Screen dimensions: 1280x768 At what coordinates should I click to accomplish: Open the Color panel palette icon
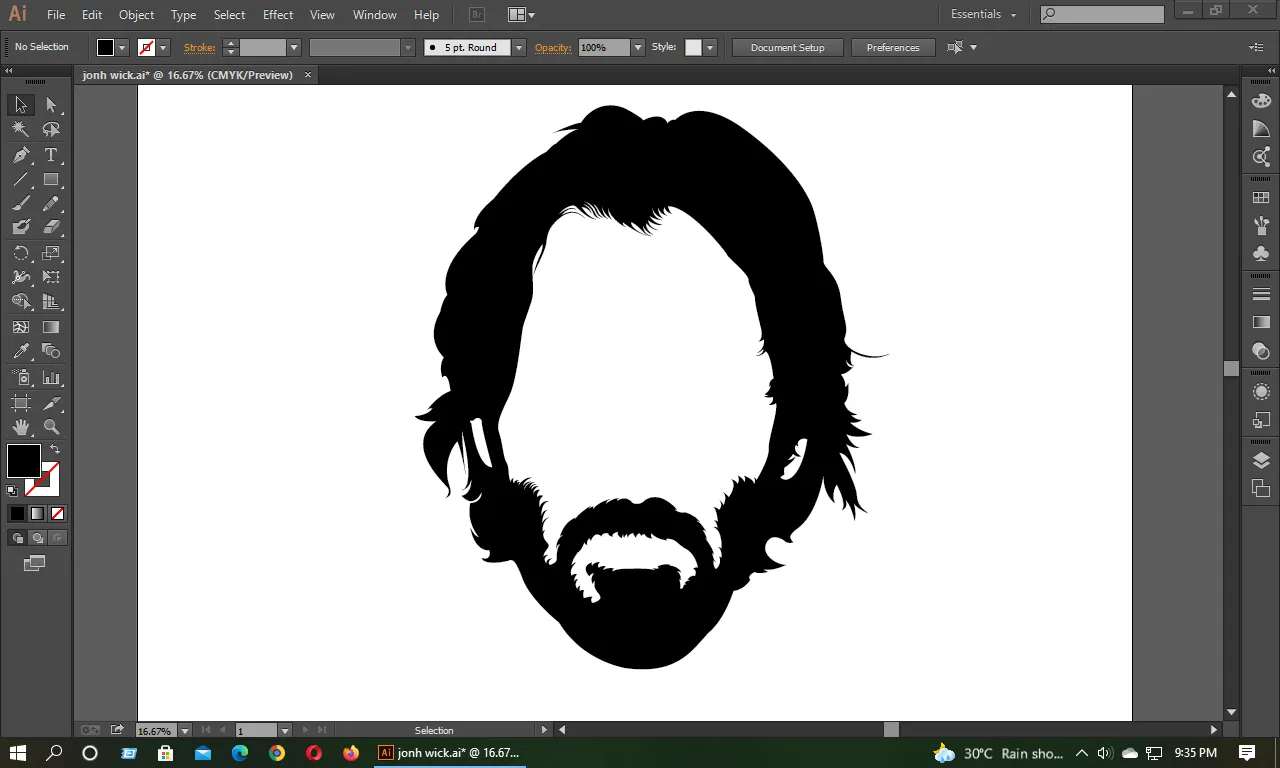click(x=1261, y=101)
